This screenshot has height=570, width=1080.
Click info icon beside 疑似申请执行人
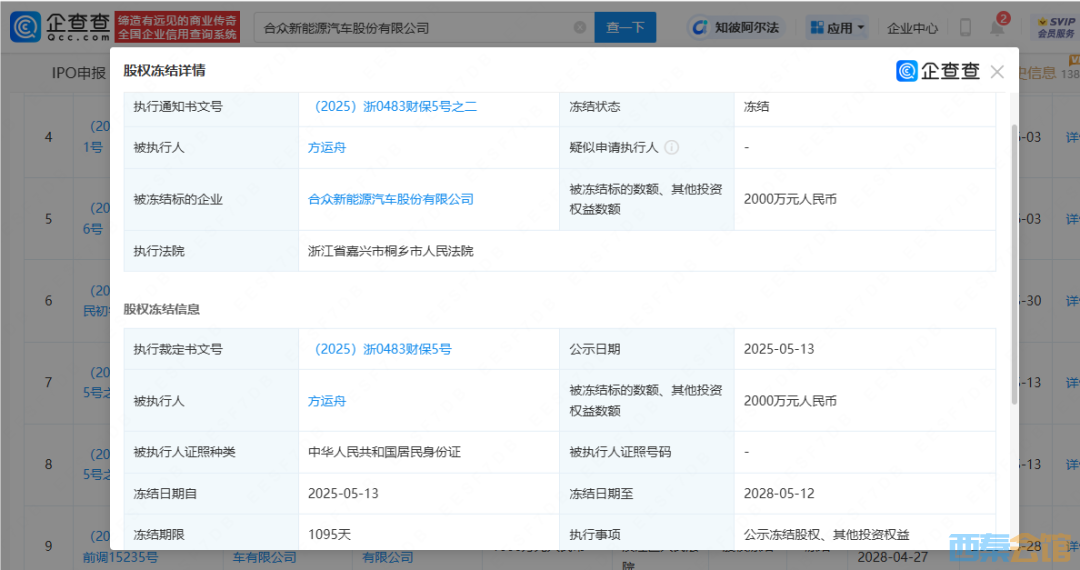[672, 148]
